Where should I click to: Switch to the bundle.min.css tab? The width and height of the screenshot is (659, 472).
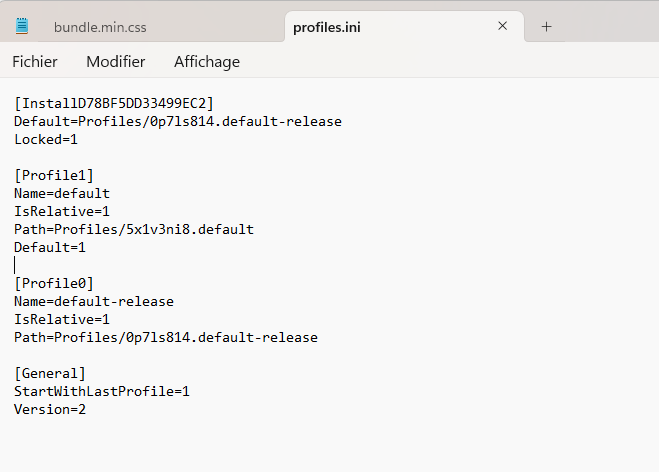(x=100, y=27)
